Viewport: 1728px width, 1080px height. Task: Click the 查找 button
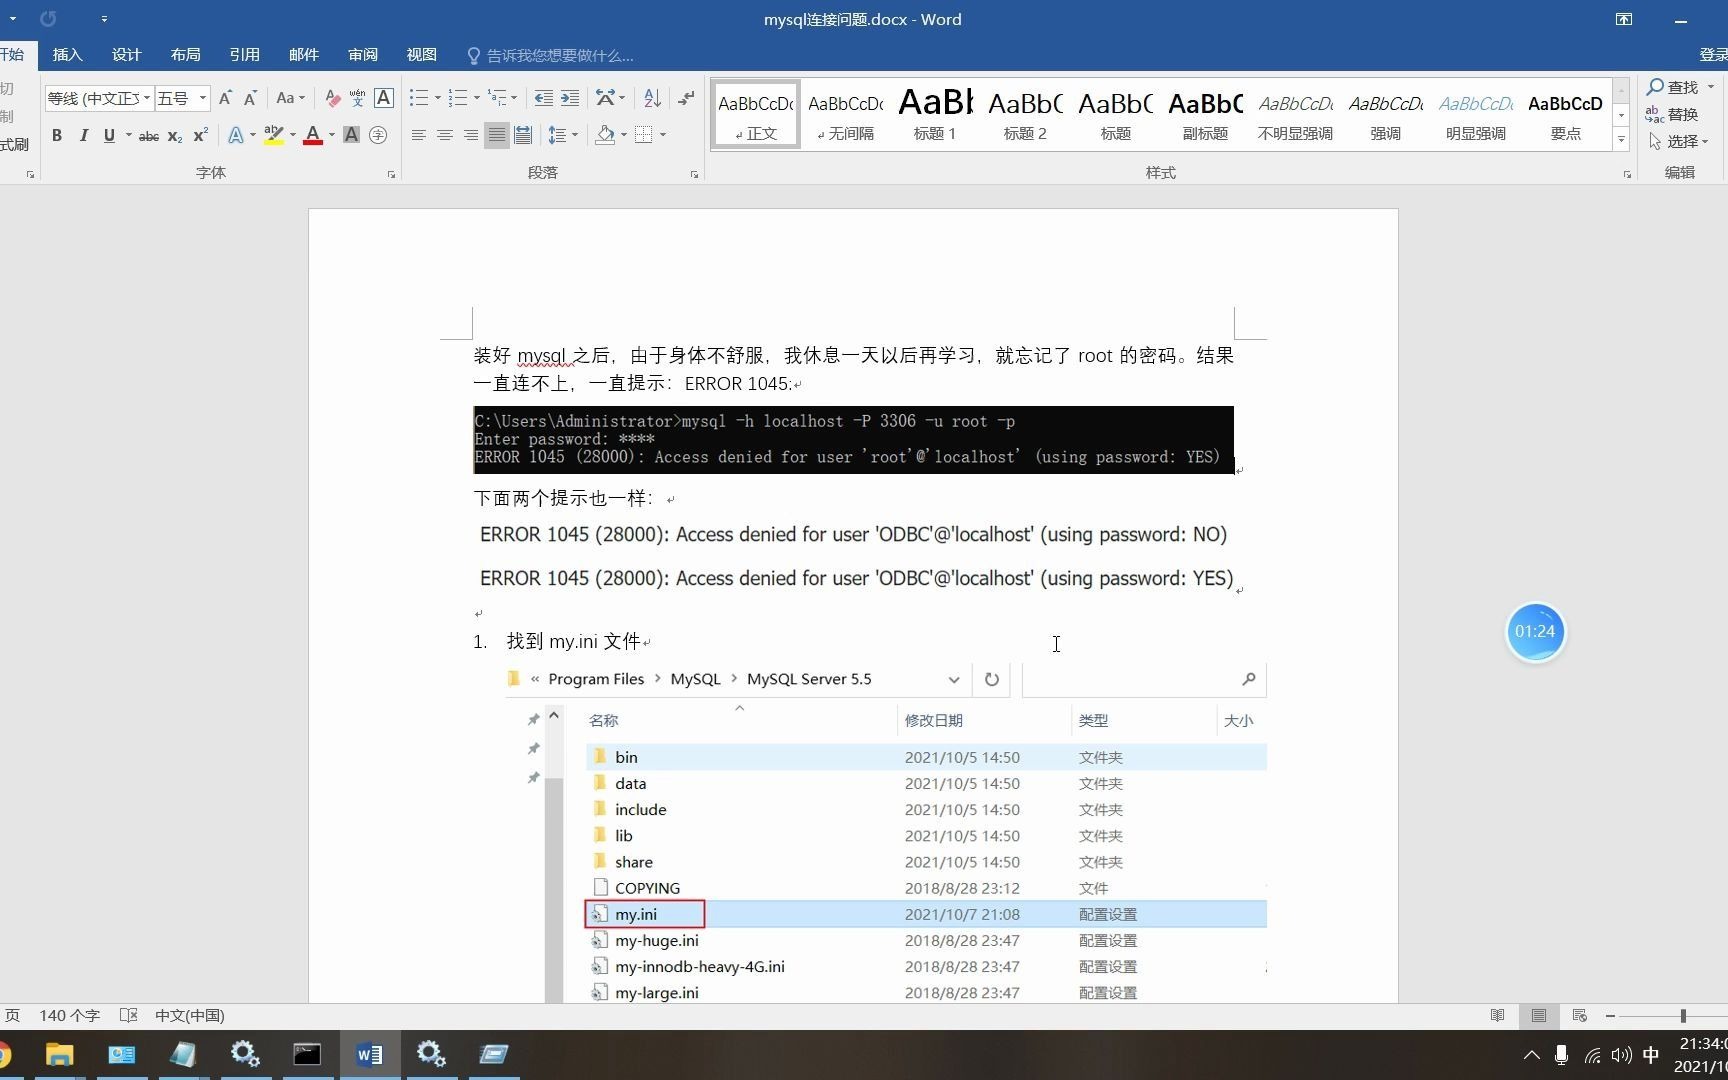tap(1673, 87)
